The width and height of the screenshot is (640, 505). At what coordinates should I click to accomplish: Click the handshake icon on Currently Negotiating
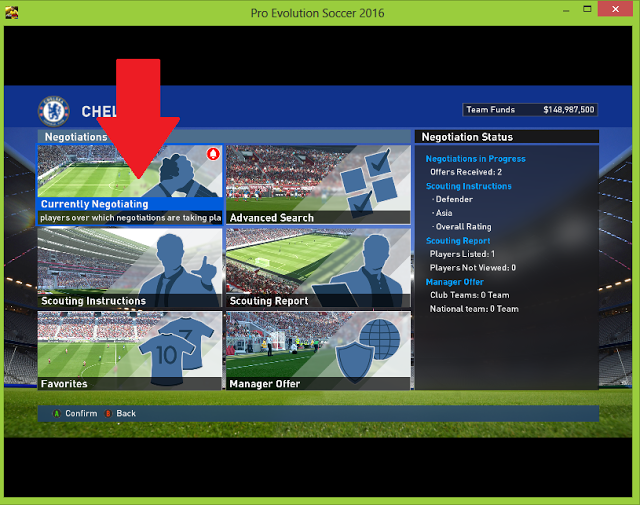180,176
